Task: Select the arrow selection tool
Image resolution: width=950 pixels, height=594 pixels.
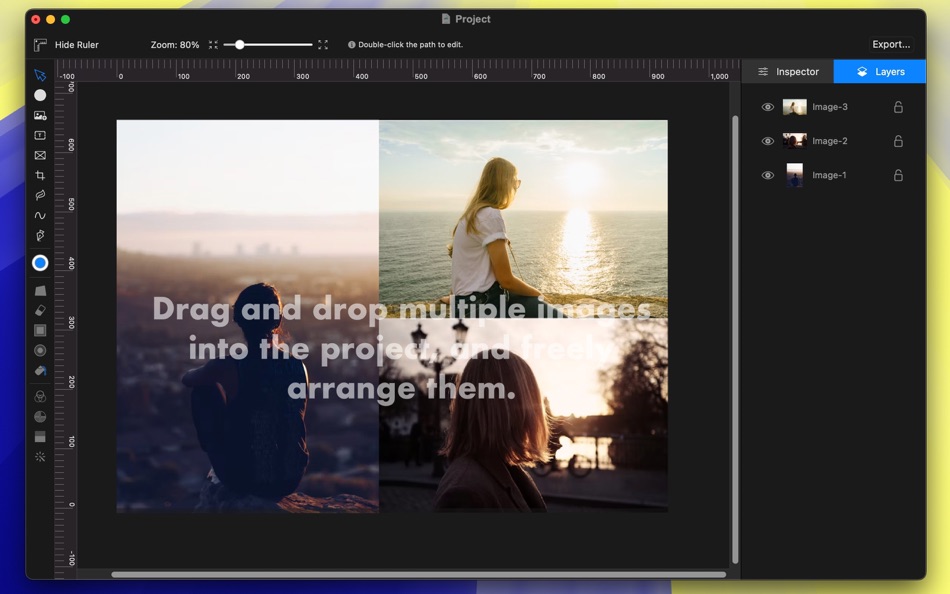Action: 40,75
